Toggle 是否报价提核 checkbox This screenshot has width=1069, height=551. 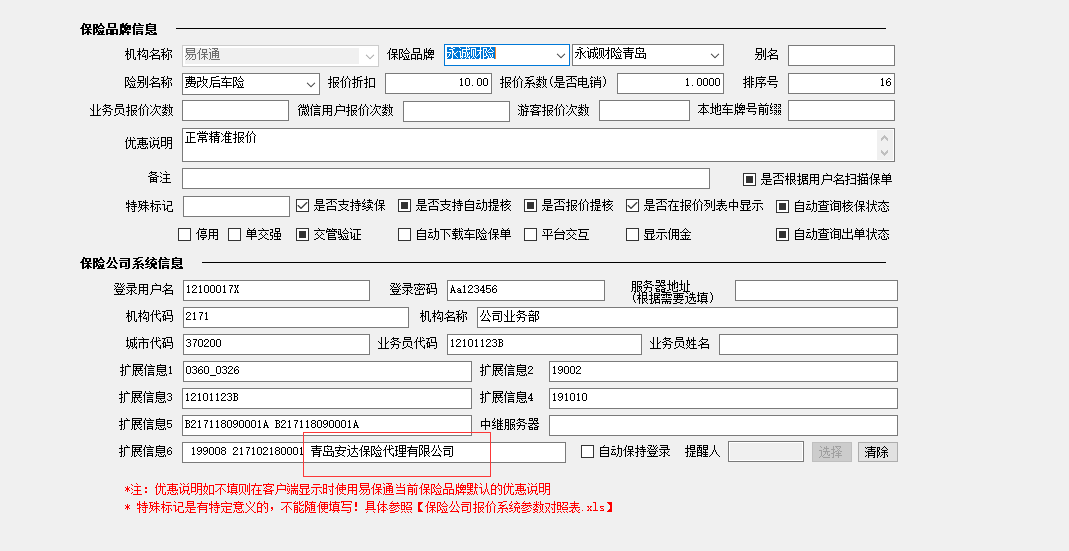530,205
